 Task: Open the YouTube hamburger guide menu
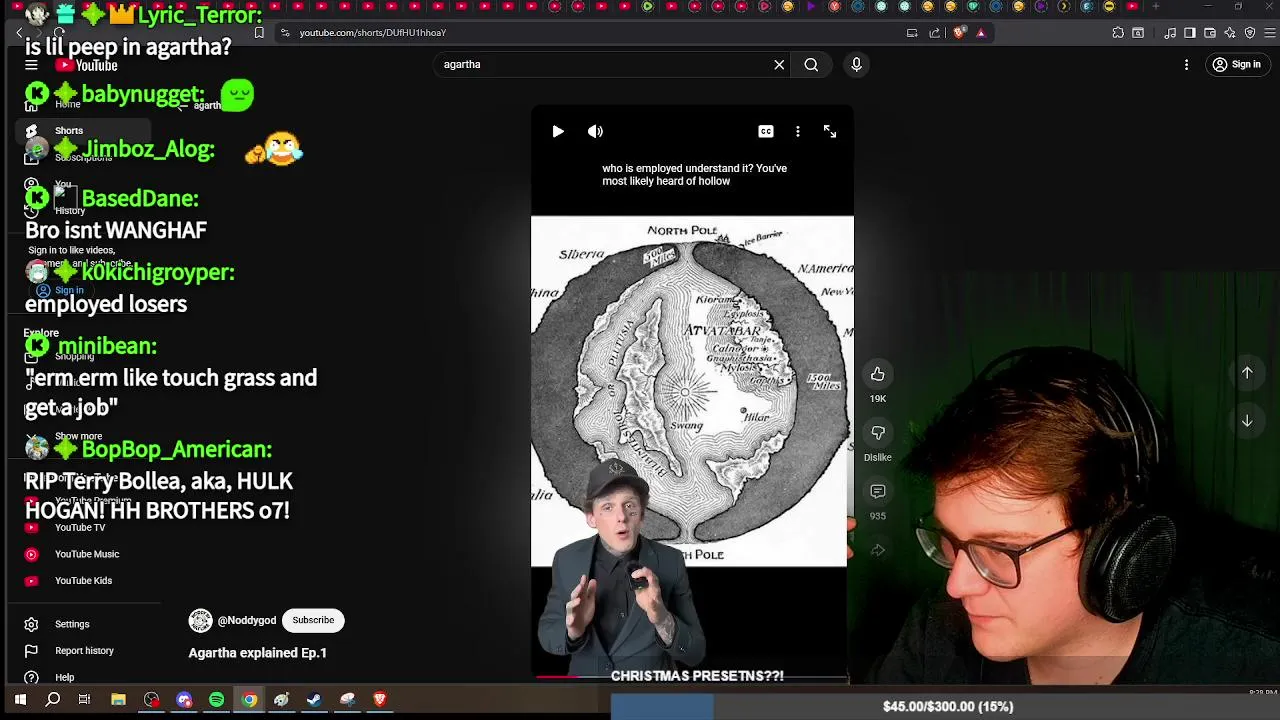click(x=31, y=65)
